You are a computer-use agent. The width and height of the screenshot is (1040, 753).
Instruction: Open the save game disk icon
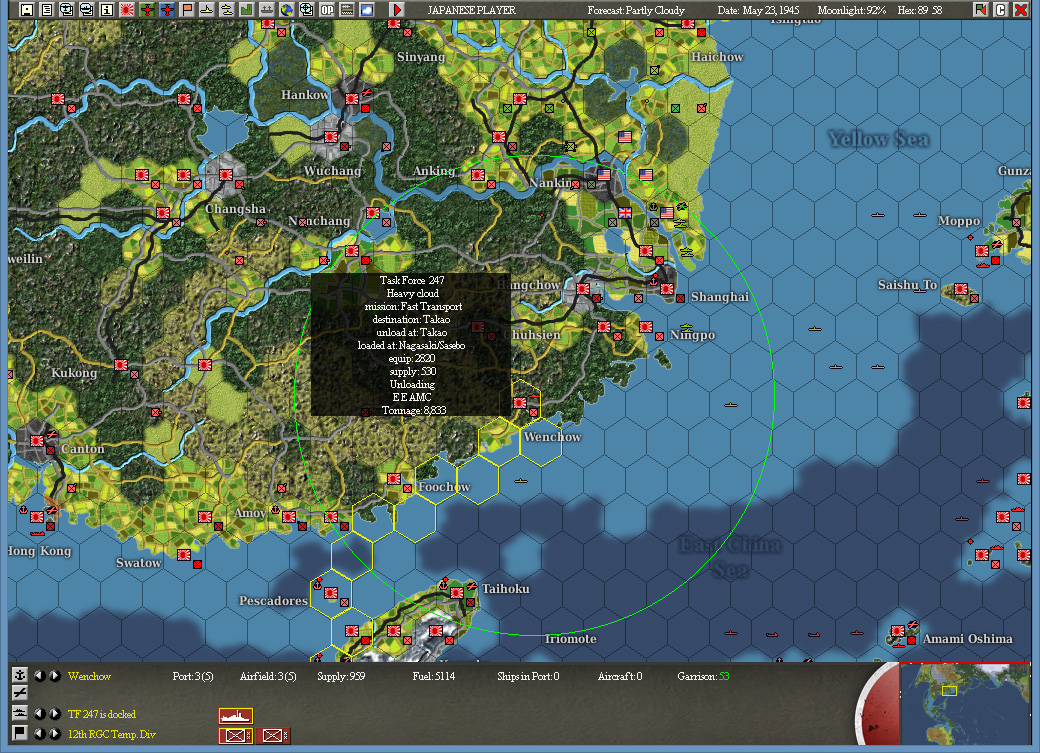(26, 9)
